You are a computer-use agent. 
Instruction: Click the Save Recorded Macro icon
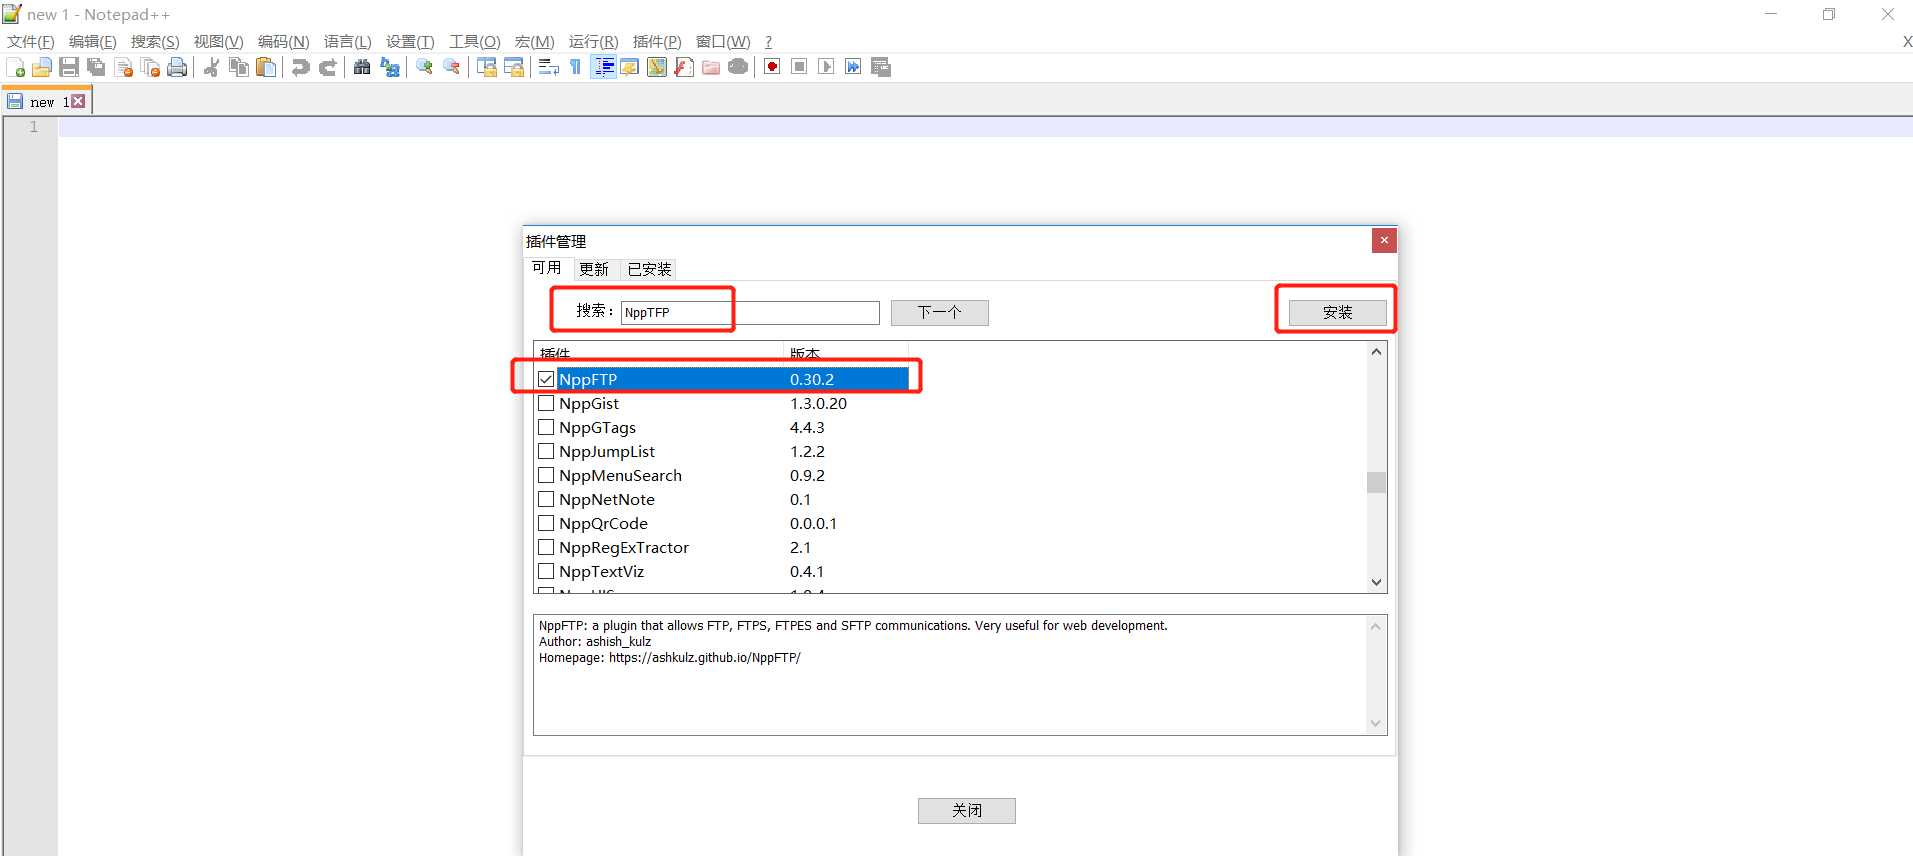point(881,67)
